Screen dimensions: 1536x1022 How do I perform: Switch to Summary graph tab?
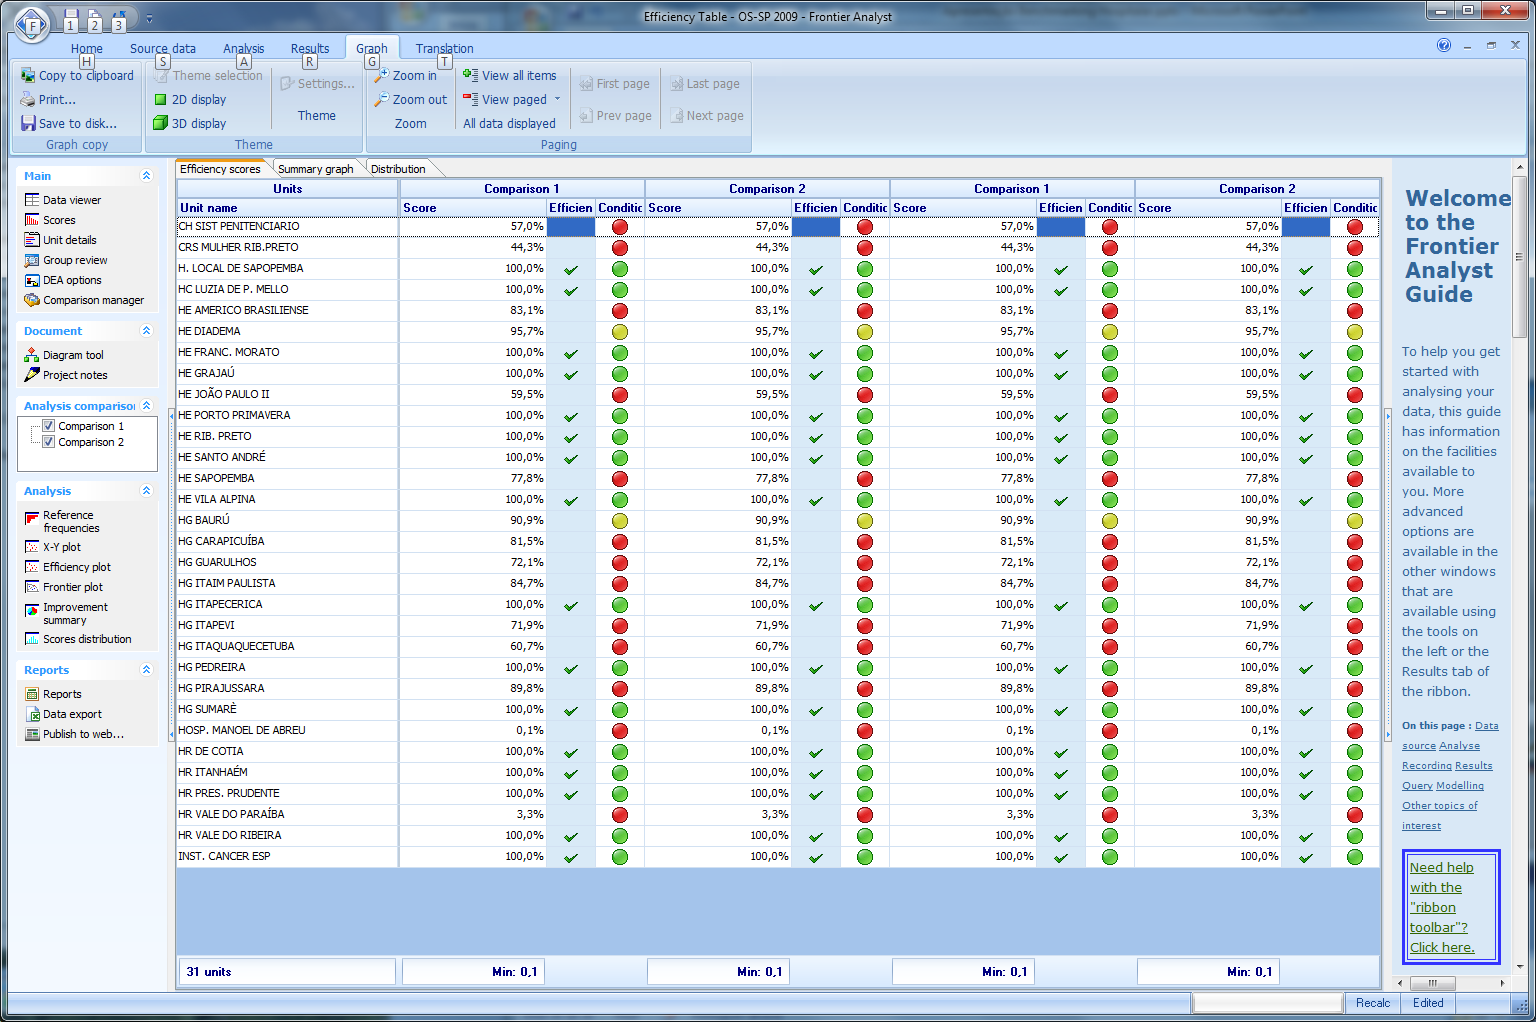(316, 169)
